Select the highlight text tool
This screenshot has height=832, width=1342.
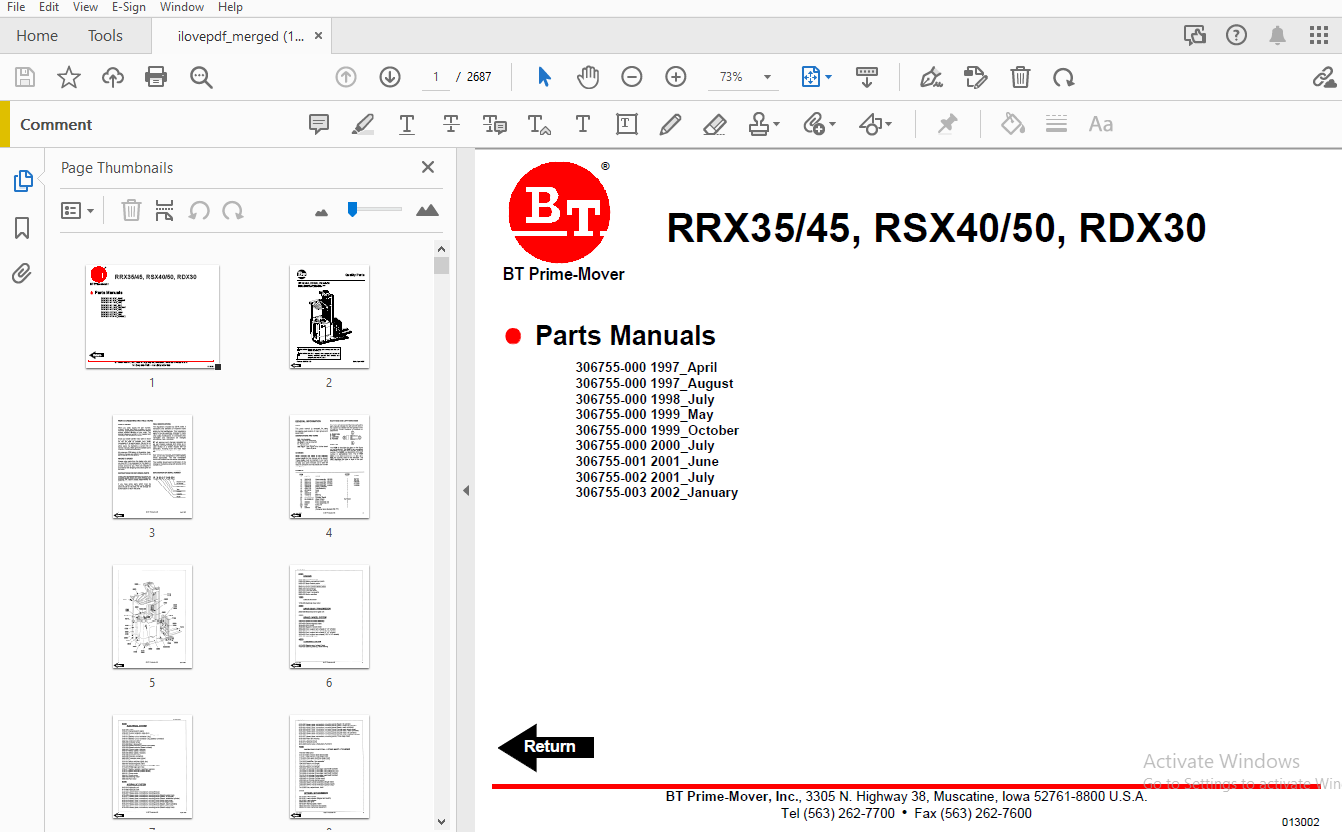(363, 124)
